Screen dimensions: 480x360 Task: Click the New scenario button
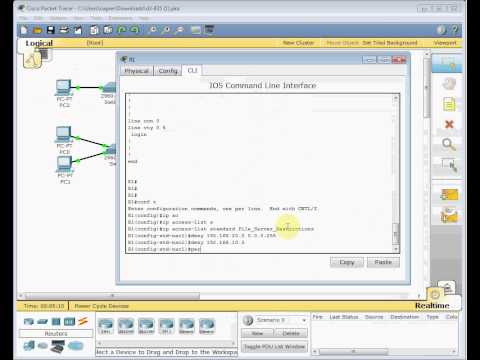[257, 333]
